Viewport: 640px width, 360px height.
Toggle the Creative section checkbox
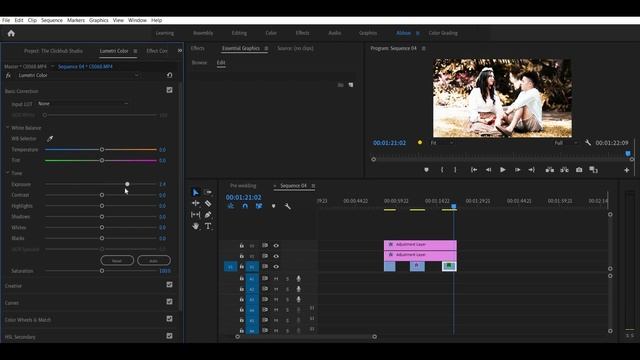169,285
